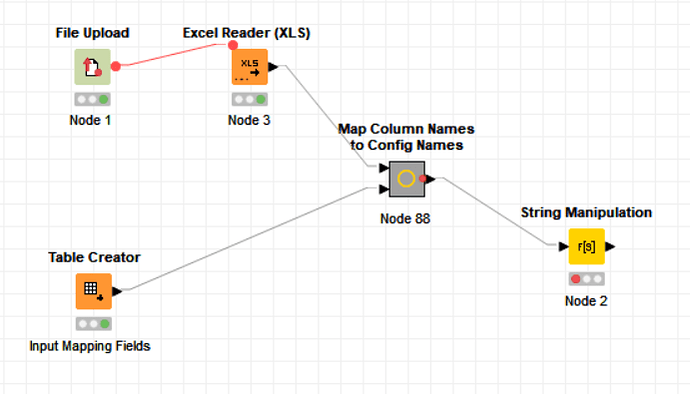Click Excel Reader red flow variable input port
Image resolution: width=690 pixels, height=394 pixels.
tap(233, 45)
